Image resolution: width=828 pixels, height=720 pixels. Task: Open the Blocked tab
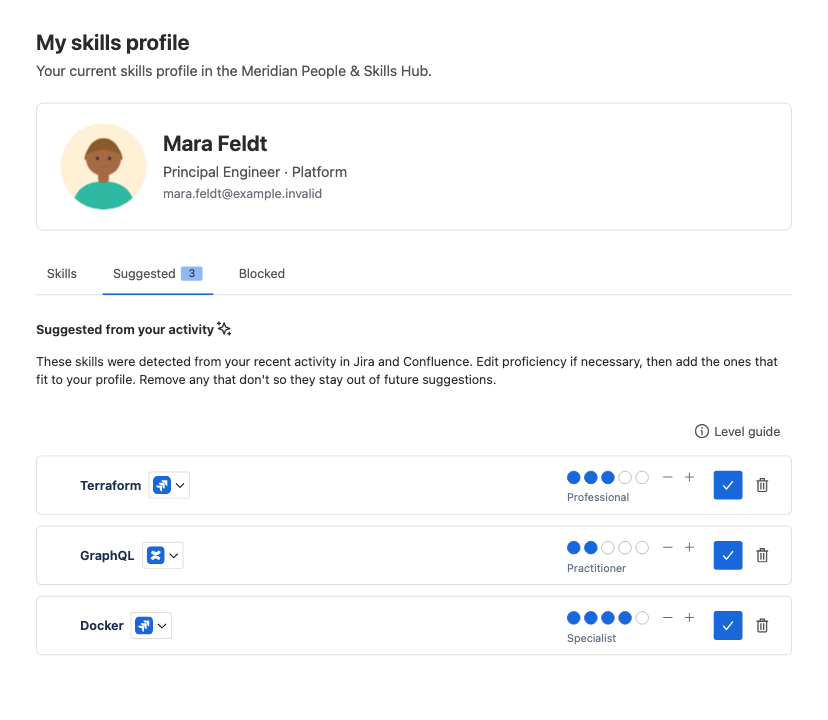pos(261,274)
